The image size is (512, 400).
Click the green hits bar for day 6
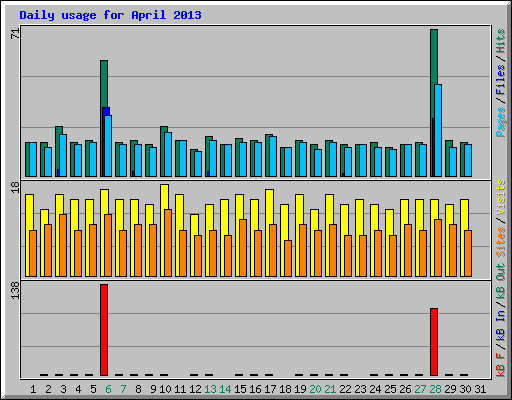pyautogui.click(x=104, y=84)
